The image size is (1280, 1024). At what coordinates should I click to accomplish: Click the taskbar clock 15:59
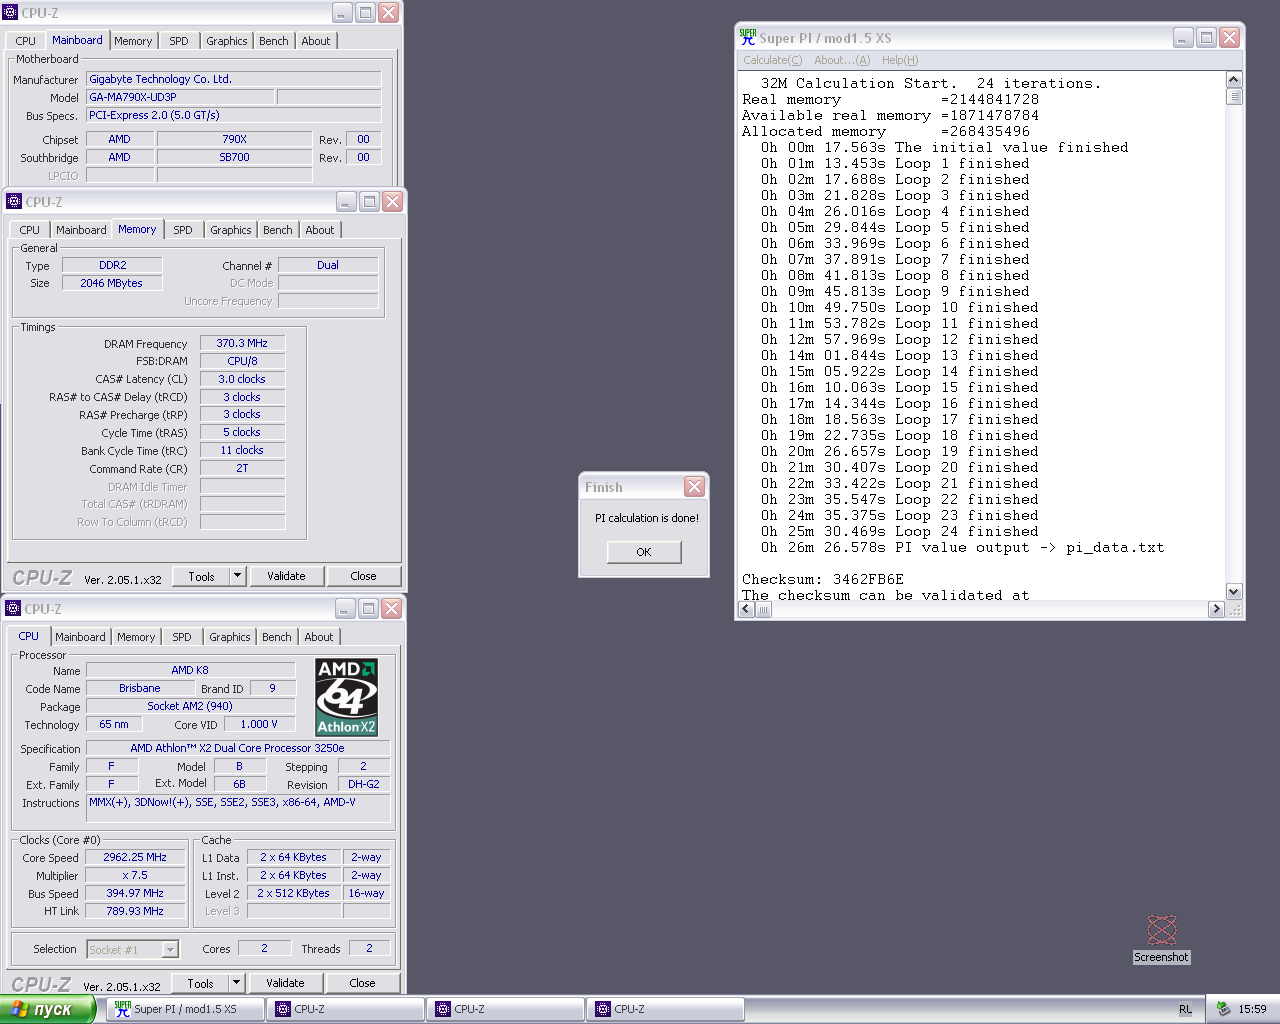click(1252, 1009)
